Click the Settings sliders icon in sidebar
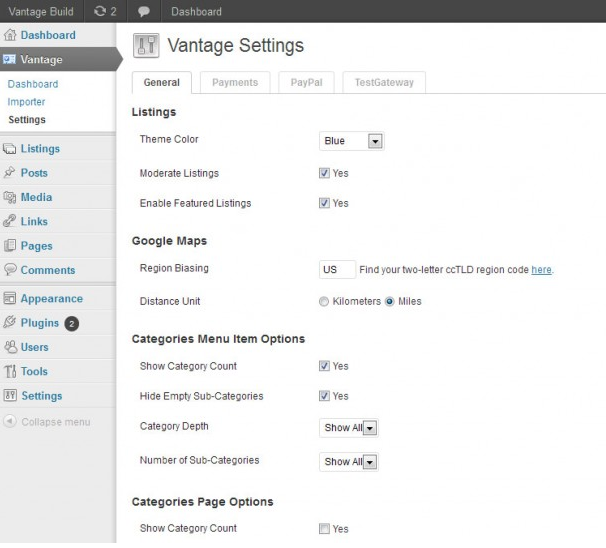 (10, 395)
